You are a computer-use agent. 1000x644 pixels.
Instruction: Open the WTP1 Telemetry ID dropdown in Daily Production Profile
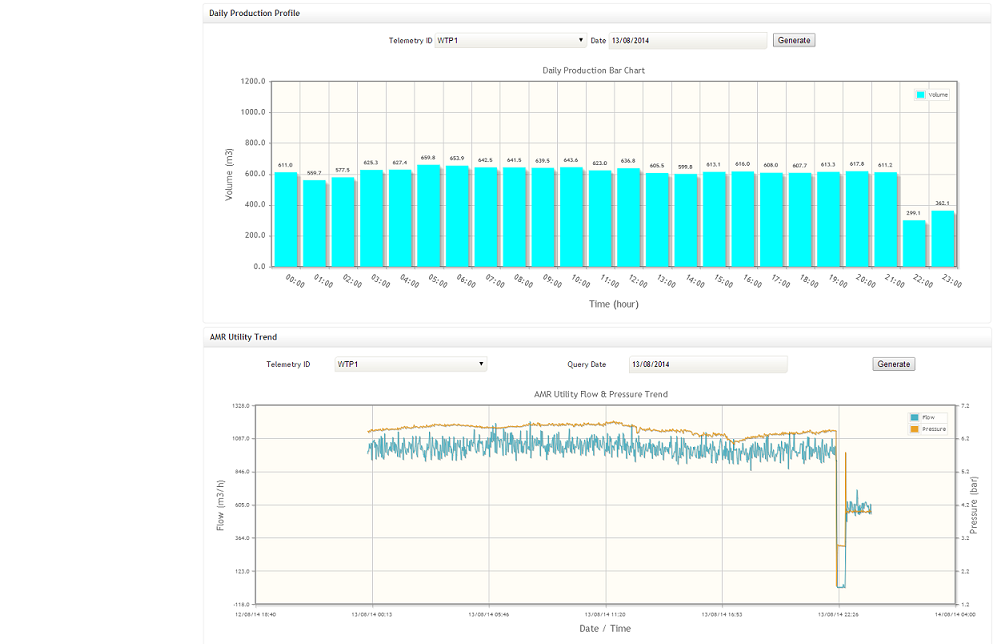(510, 40)
